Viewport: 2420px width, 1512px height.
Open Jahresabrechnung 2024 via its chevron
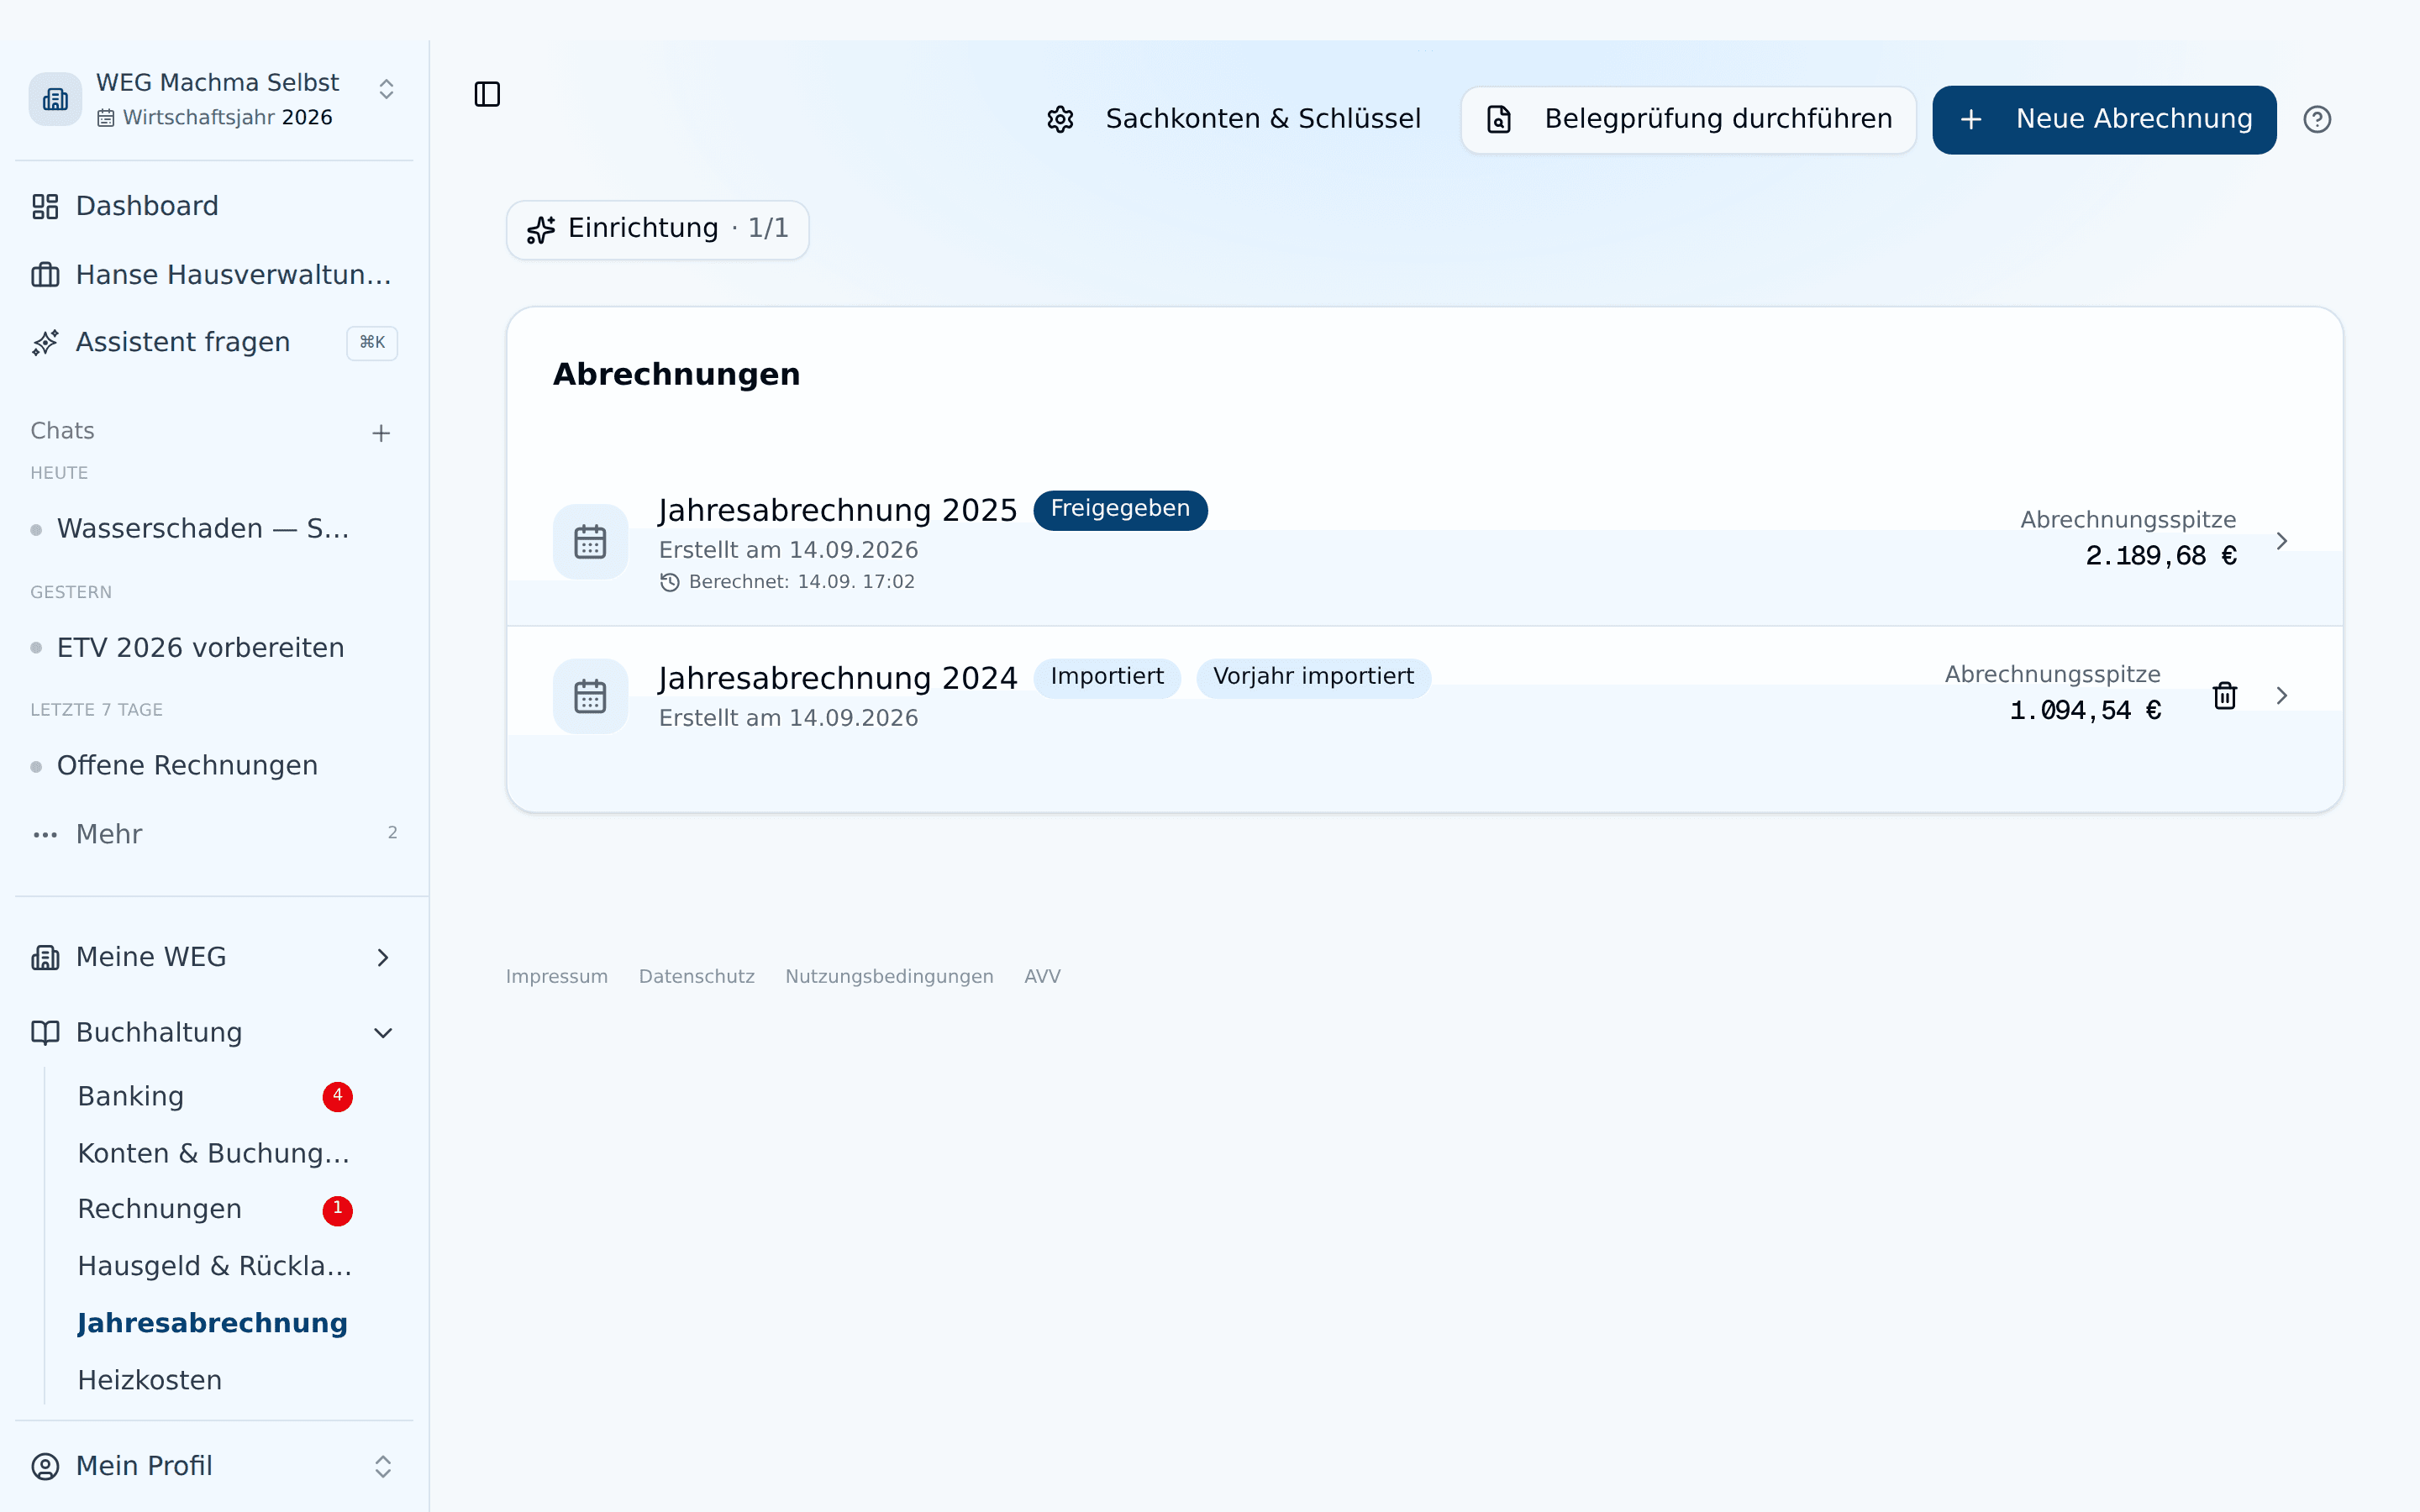pos(2282,695)
